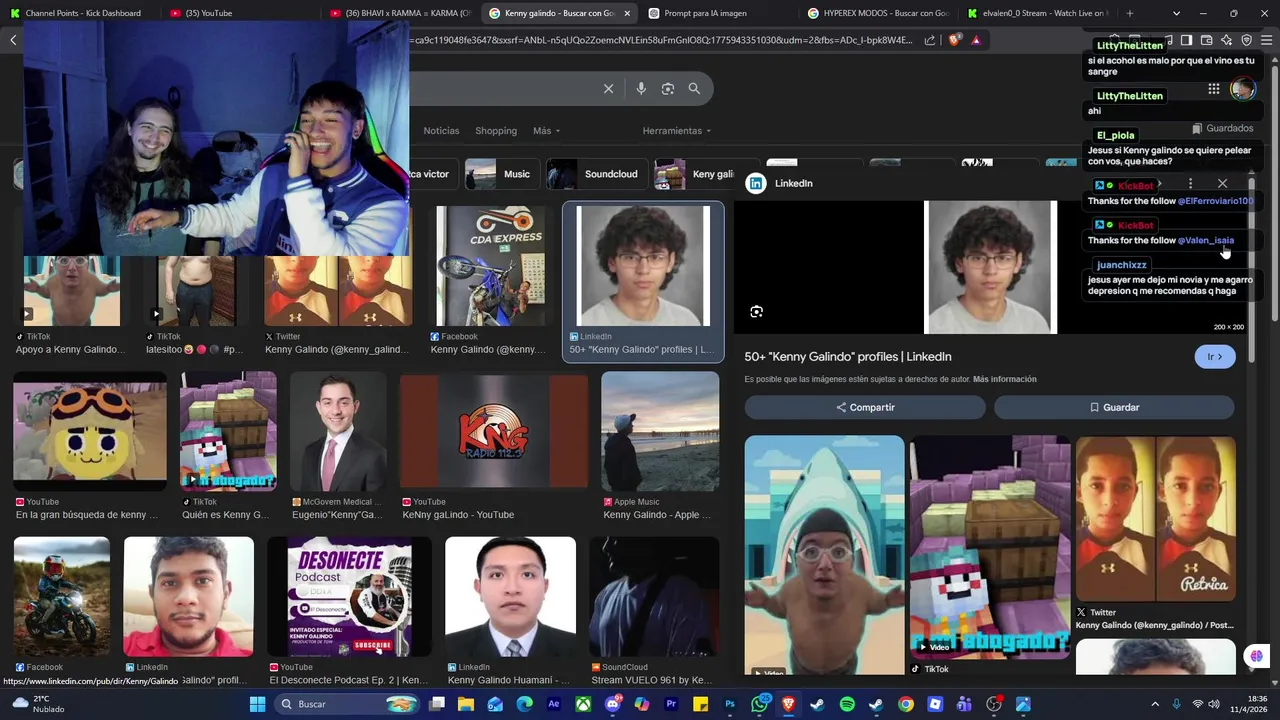
Task: Click the Guardar button
Action: (x=1114, y=407)
